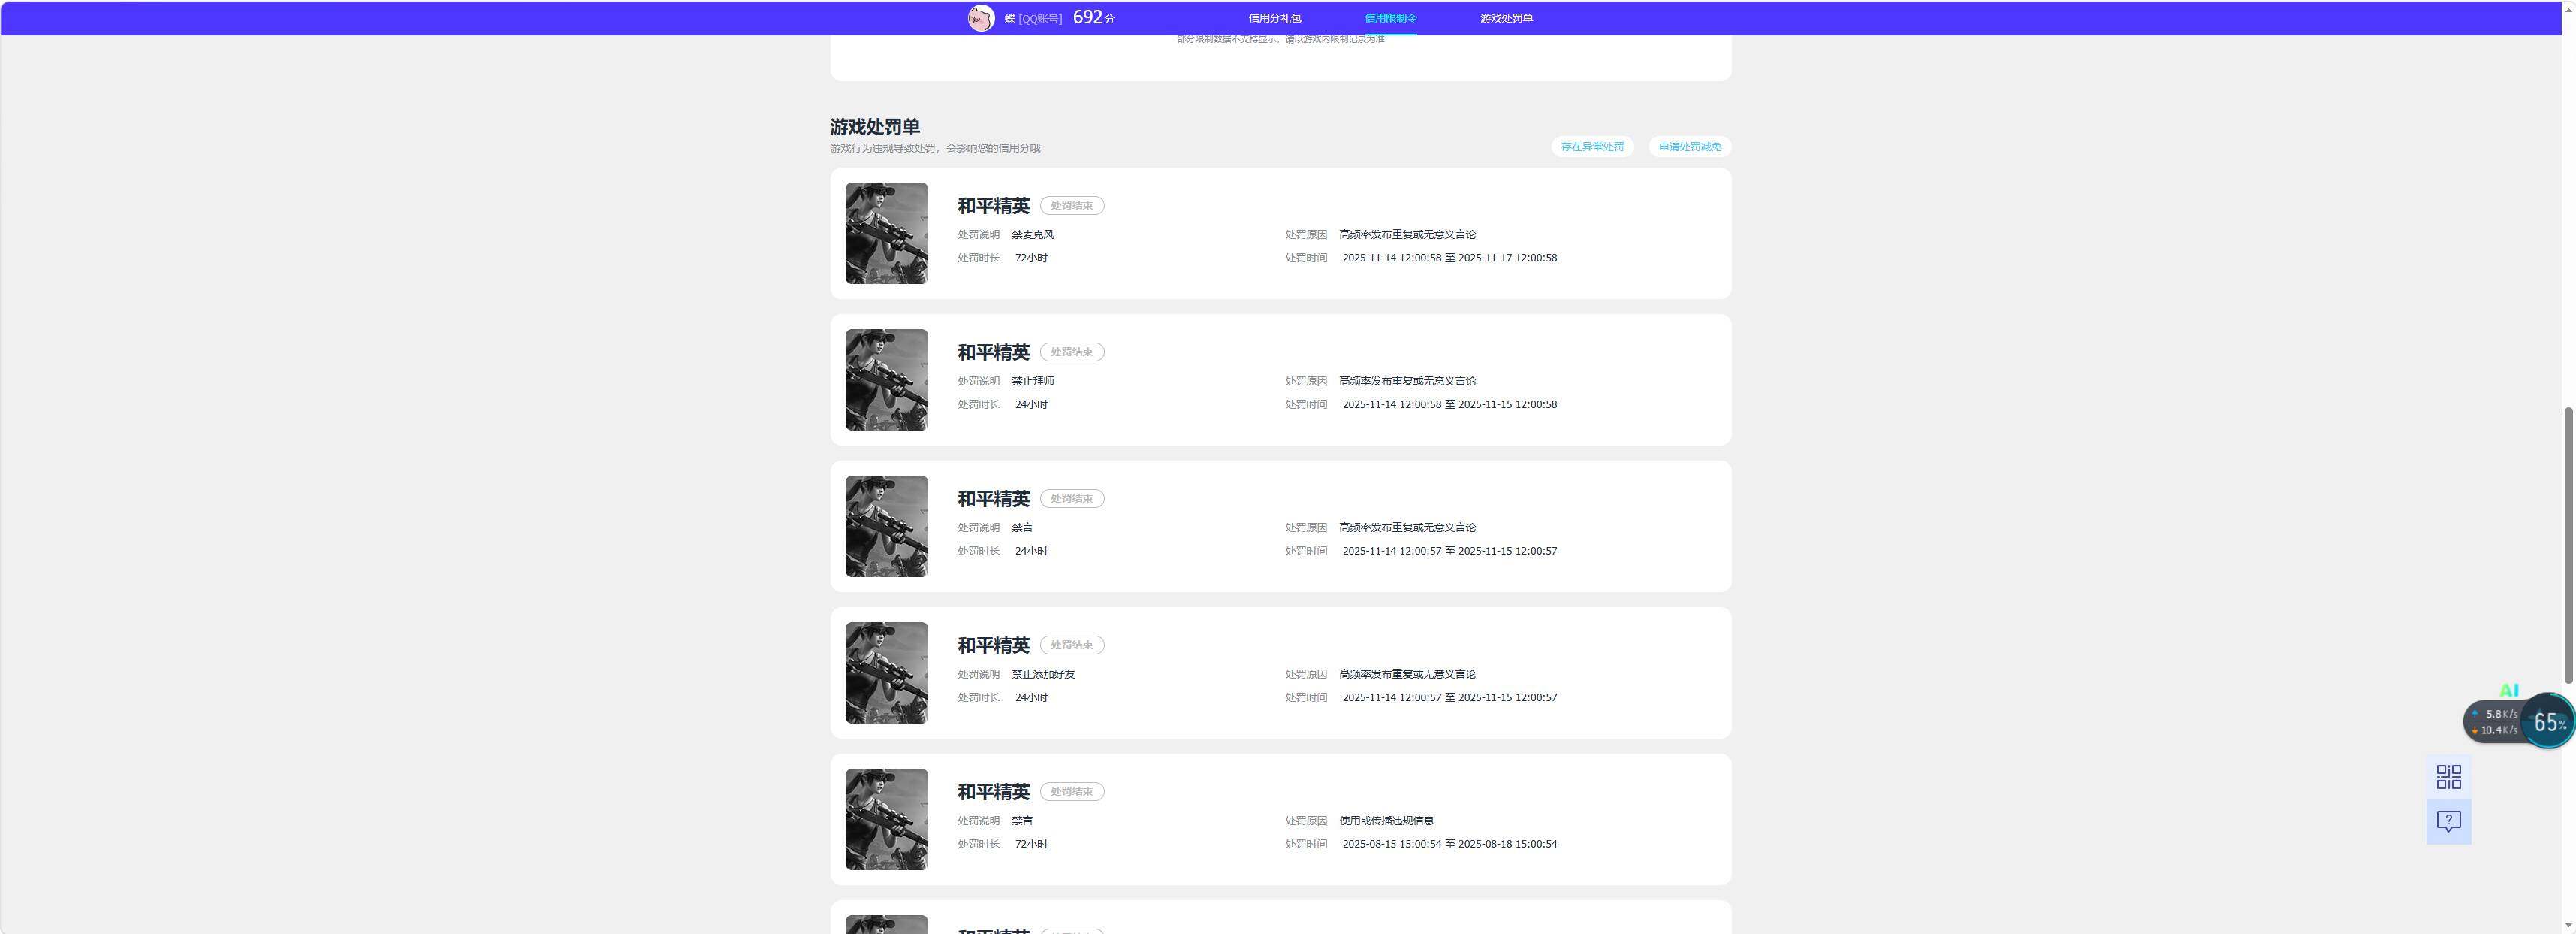The image size is (2576, 934).
Task: Click the 65% circular floating widget
Action: tap(2547, 722)
